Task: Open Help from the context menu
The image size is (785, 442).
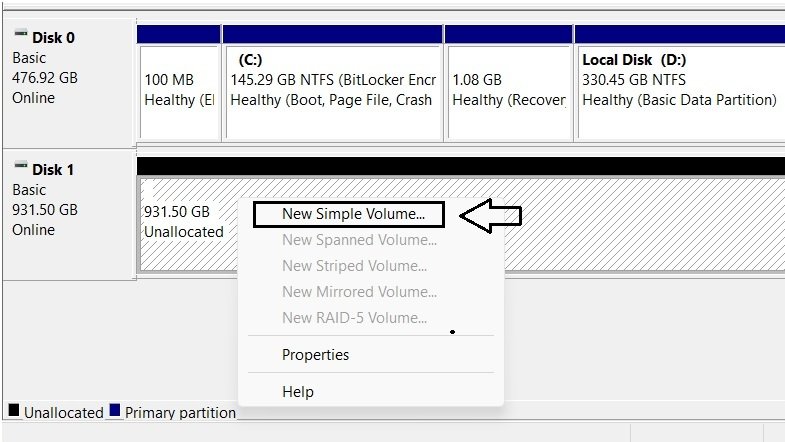Action: (x=298, y=391)
